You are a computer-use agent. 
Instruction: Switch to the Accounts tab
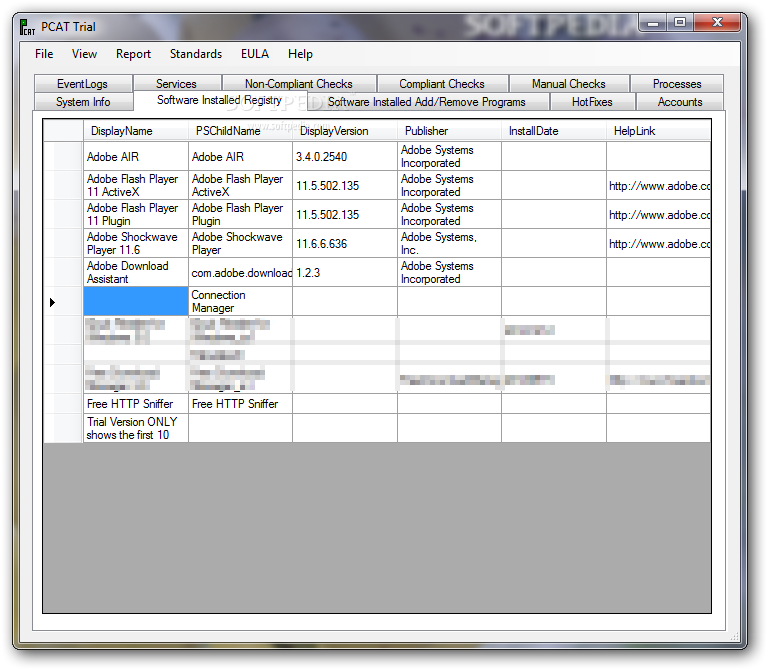pos(680,102)
